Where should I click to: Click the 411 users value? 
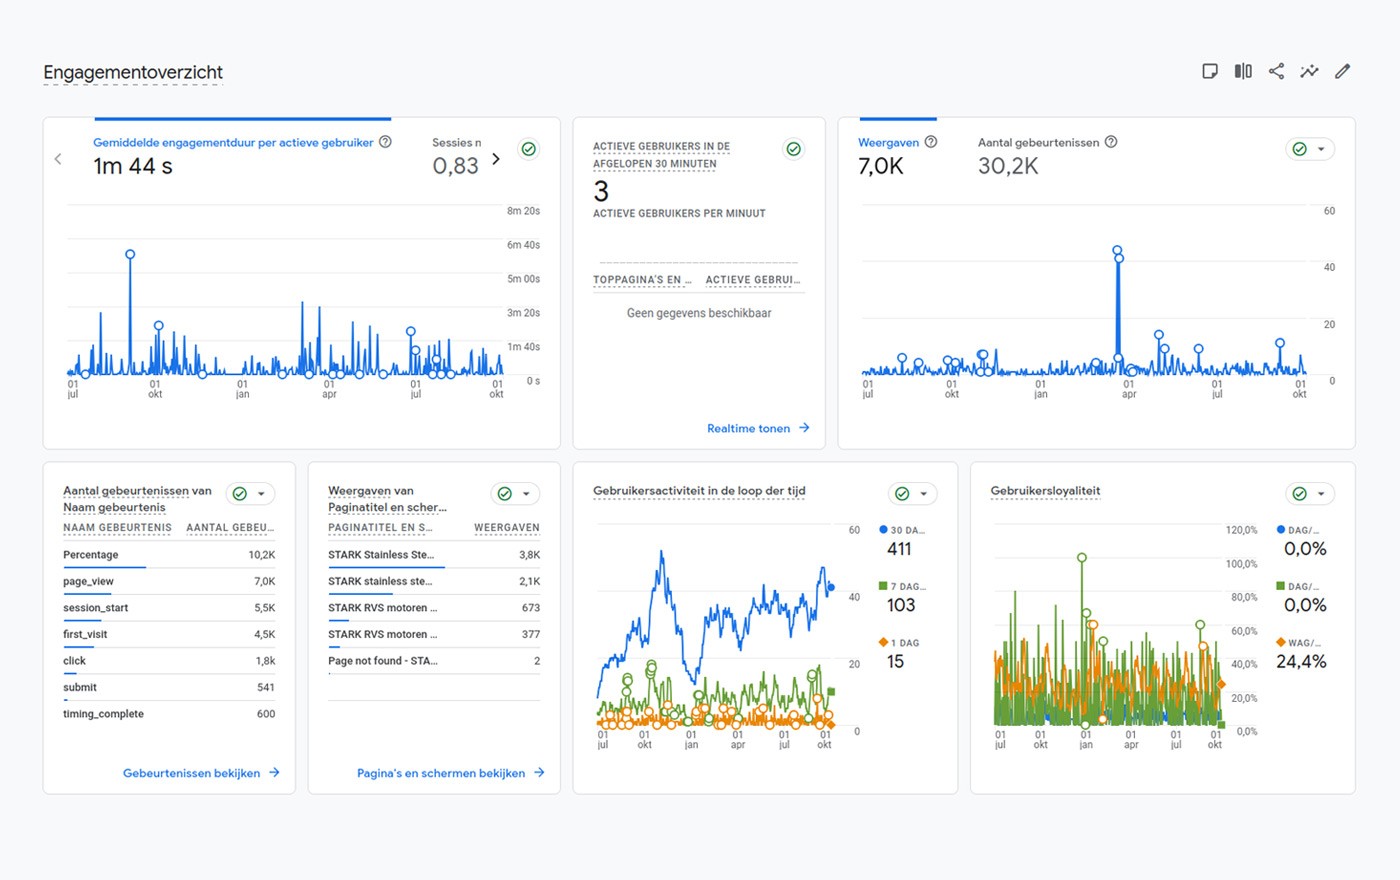click(899, 549)
